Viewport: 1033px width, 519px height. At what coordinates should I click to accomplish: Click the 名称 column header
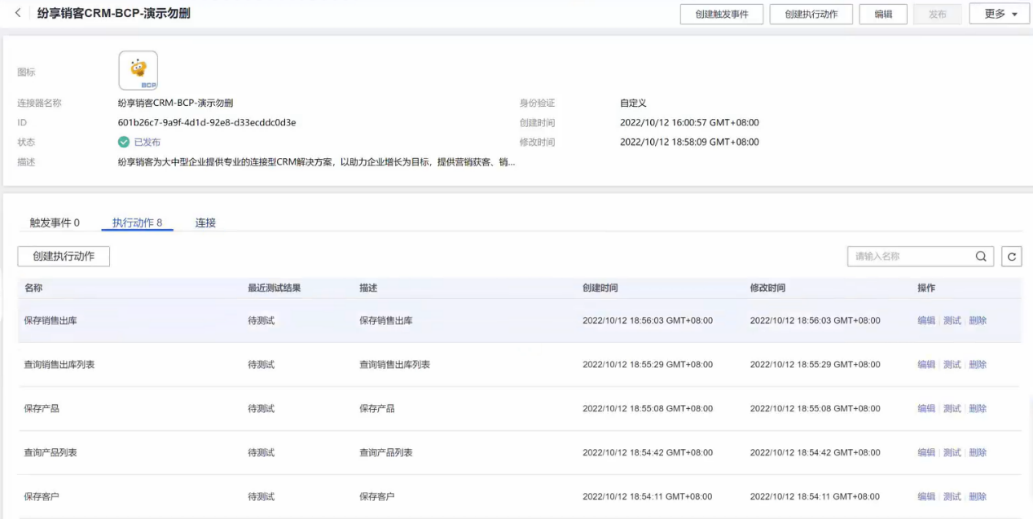pyautogui.click(x=33, y=288)
